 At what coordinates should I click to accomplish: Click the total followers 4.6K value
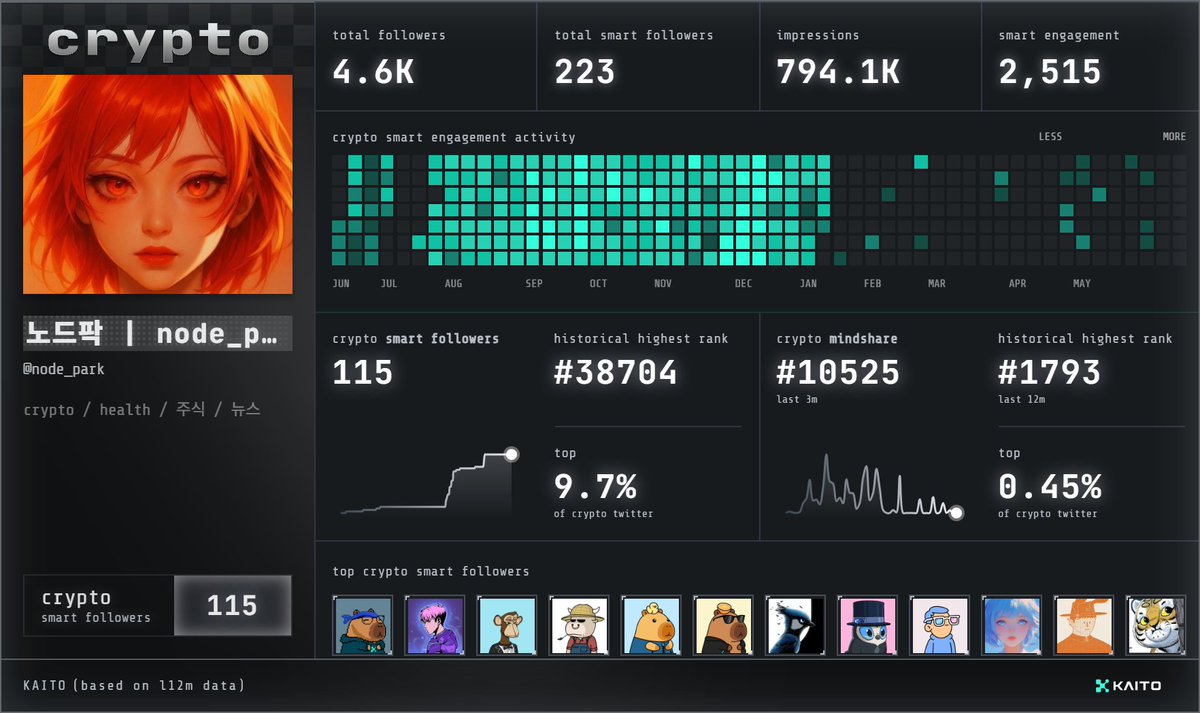click(373, 72)
